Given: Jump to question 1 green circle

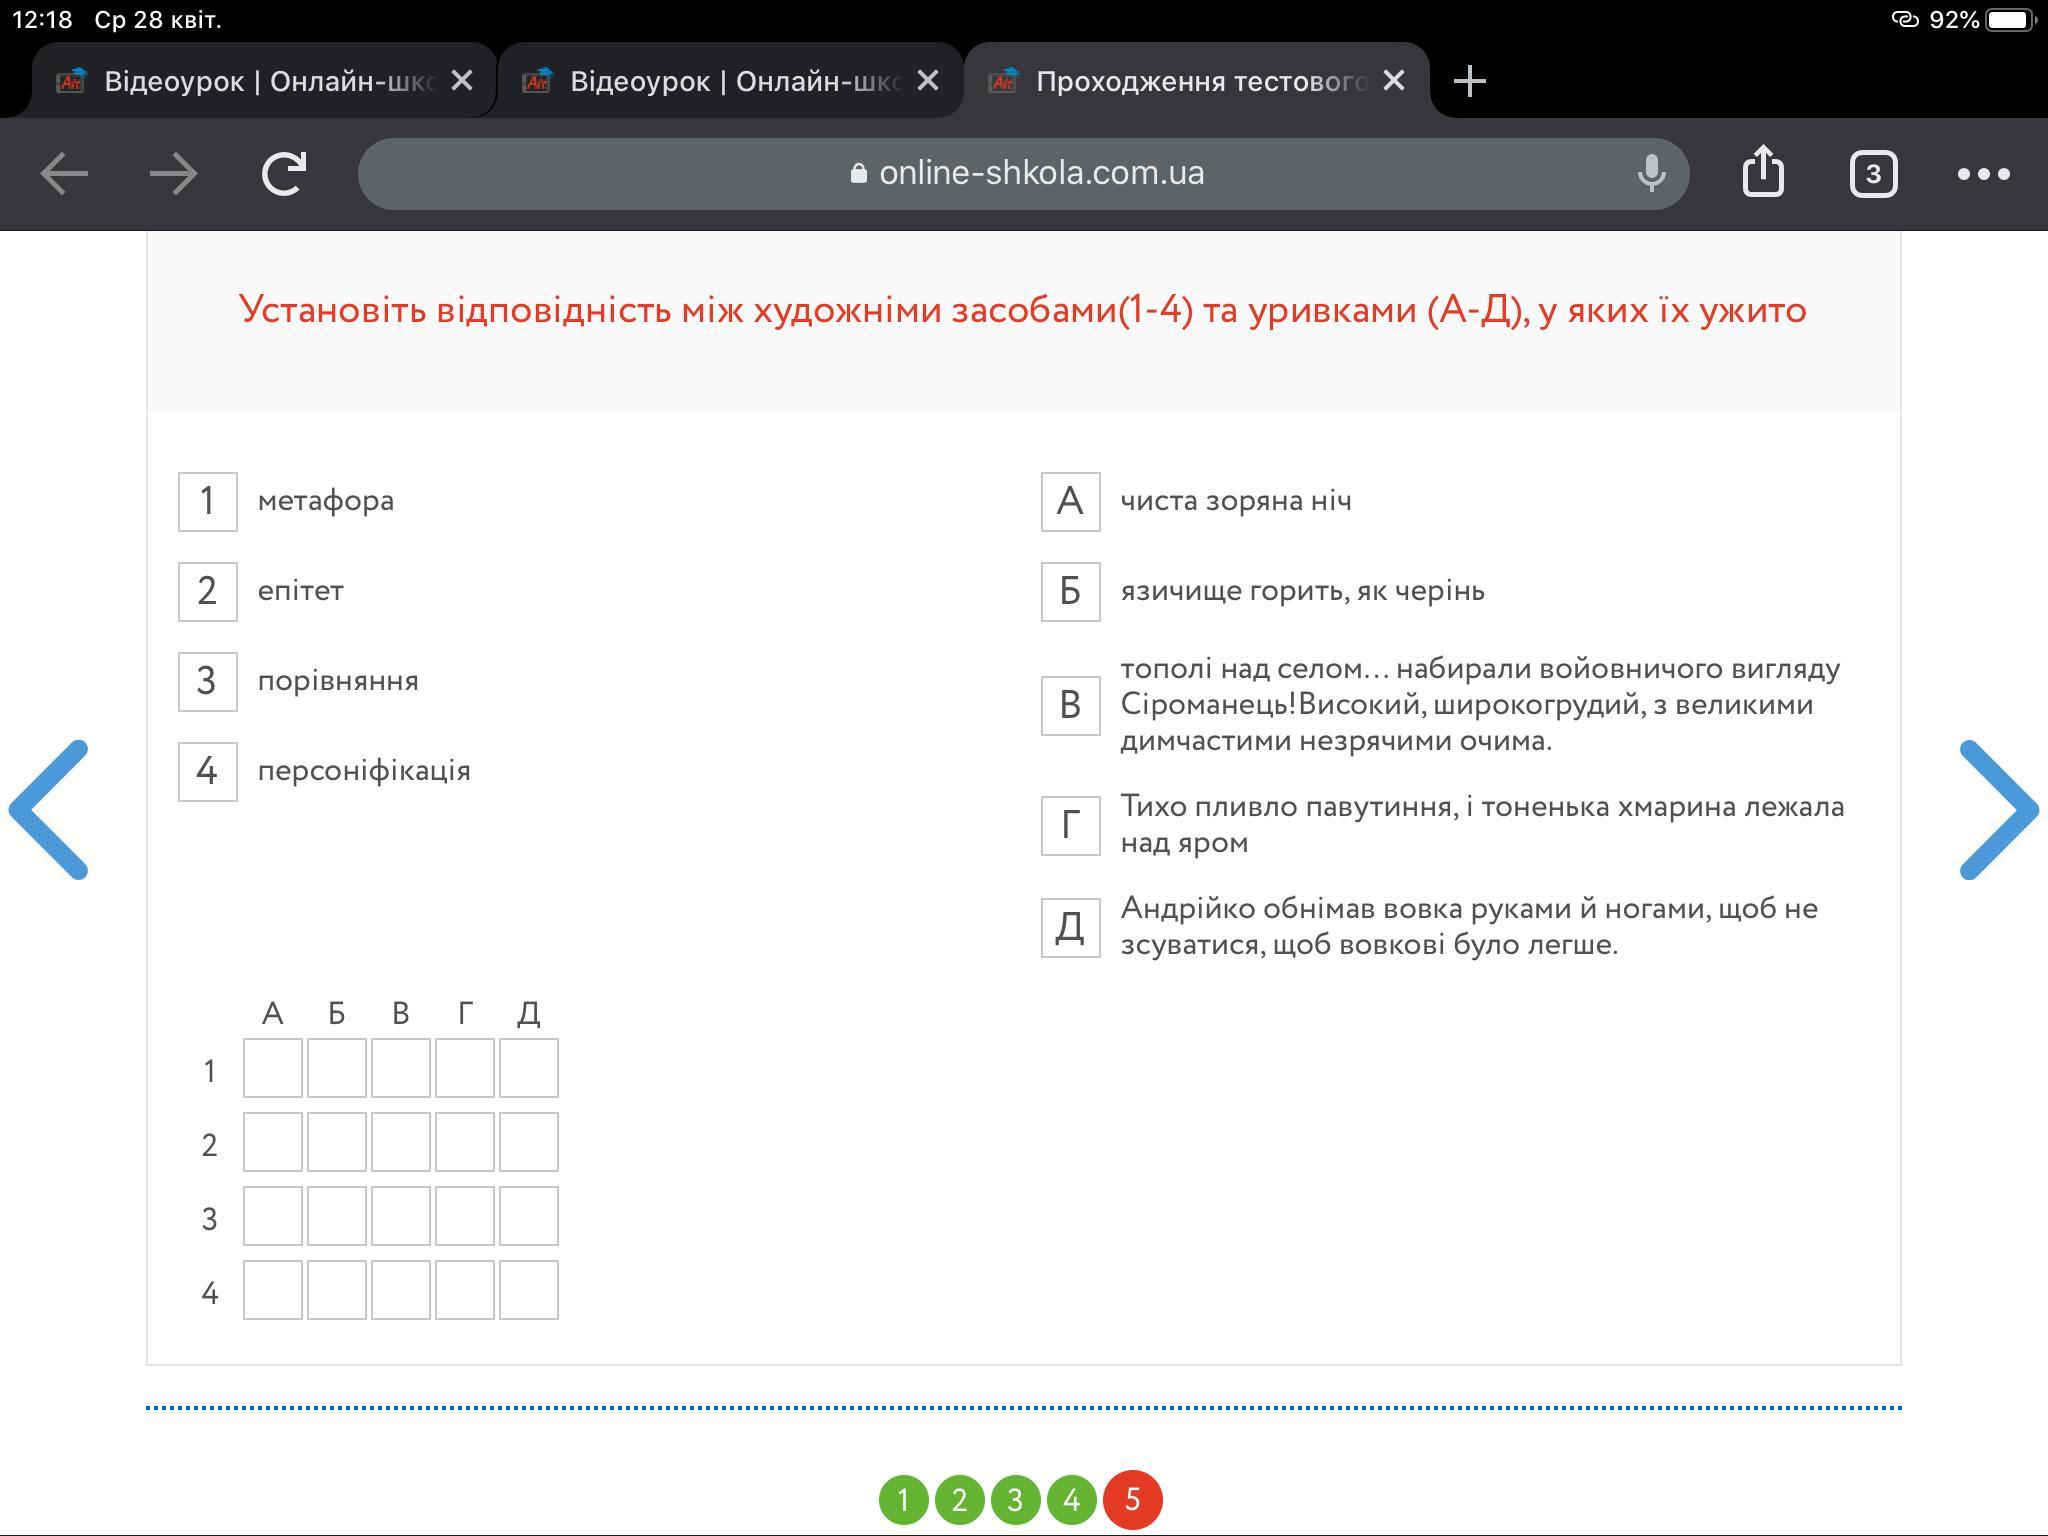Looking at the screenshot, I should tap(904, 1500).
